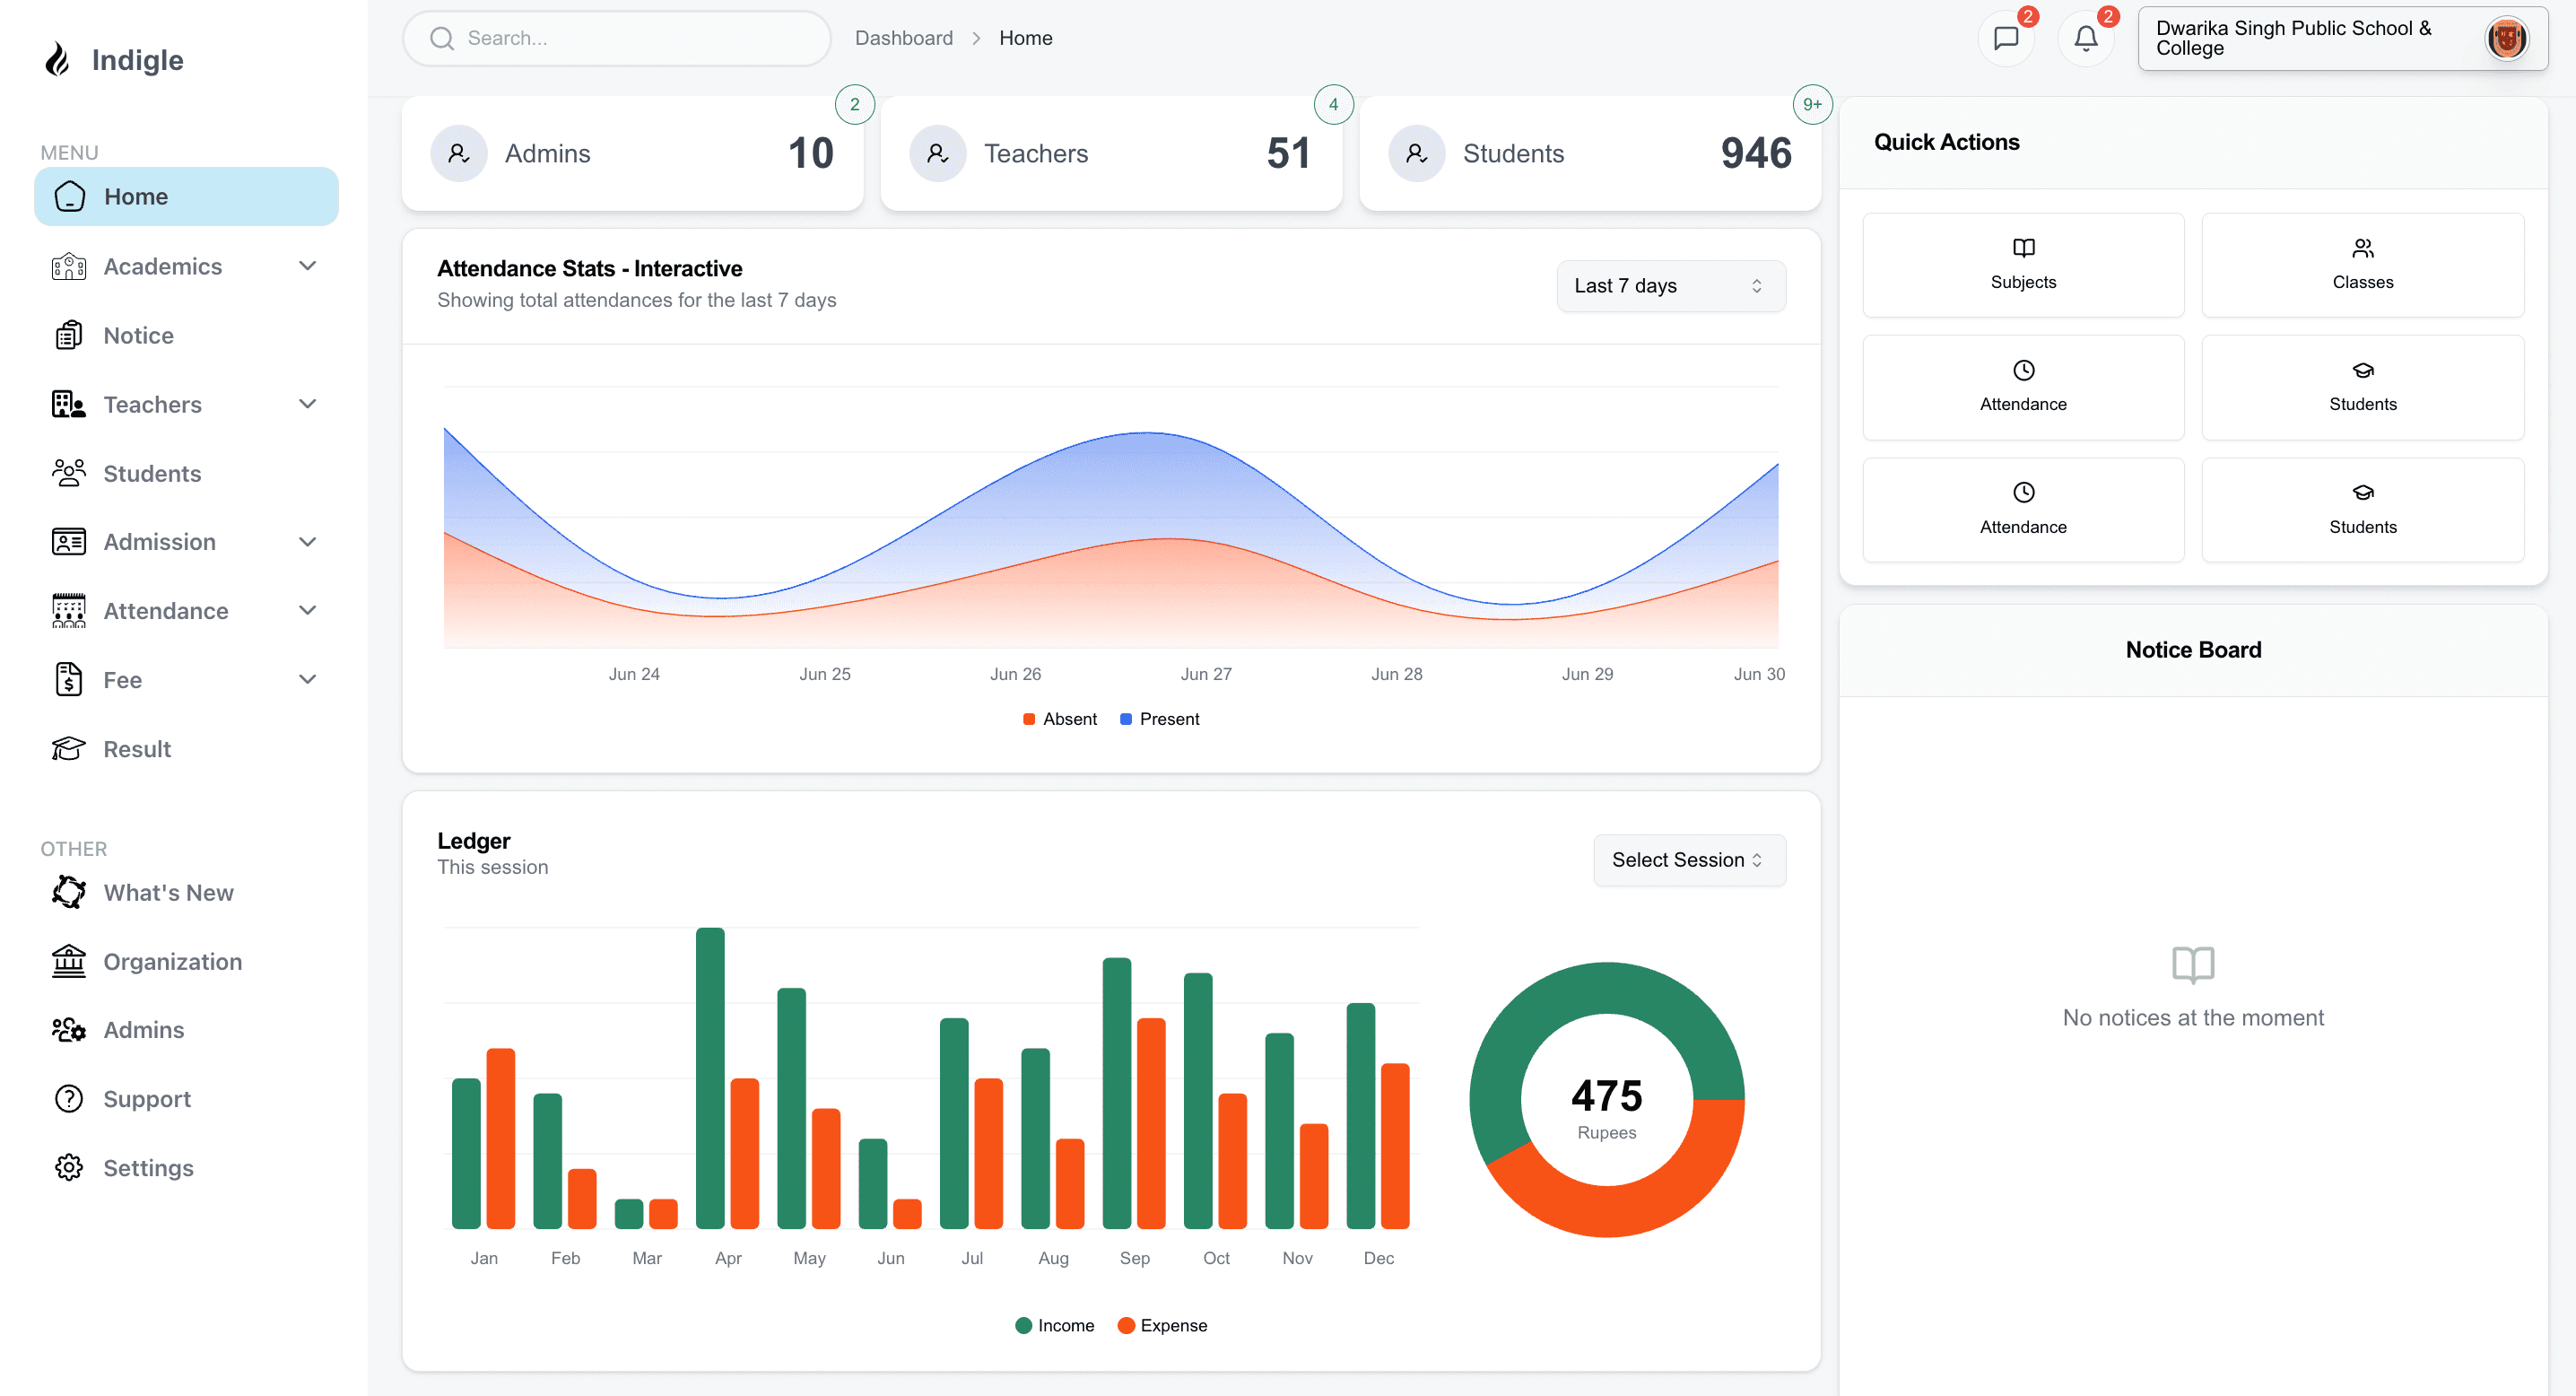Open Settings from the sidebar

[x=147, y=1168]
